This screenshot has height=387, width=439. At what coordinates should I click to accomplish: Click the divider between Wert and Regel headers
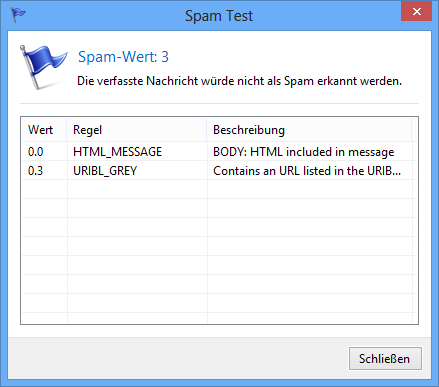click(67, 130)
